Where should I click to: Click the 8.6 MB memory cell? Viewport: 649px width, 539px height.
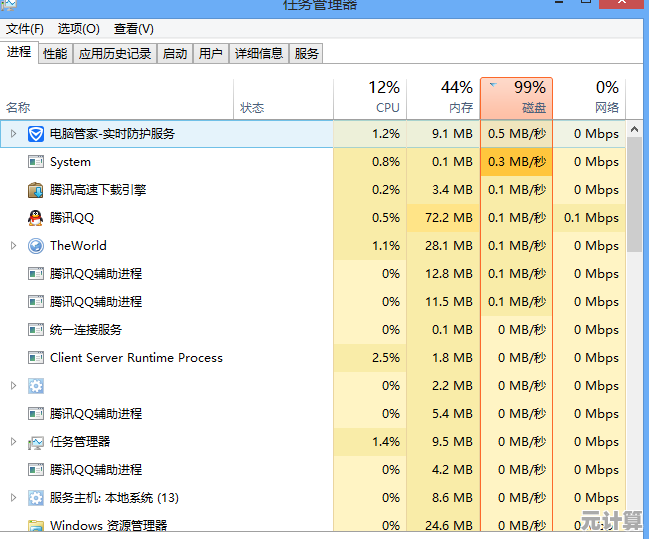pyautogui.click(x=443, y=498)
